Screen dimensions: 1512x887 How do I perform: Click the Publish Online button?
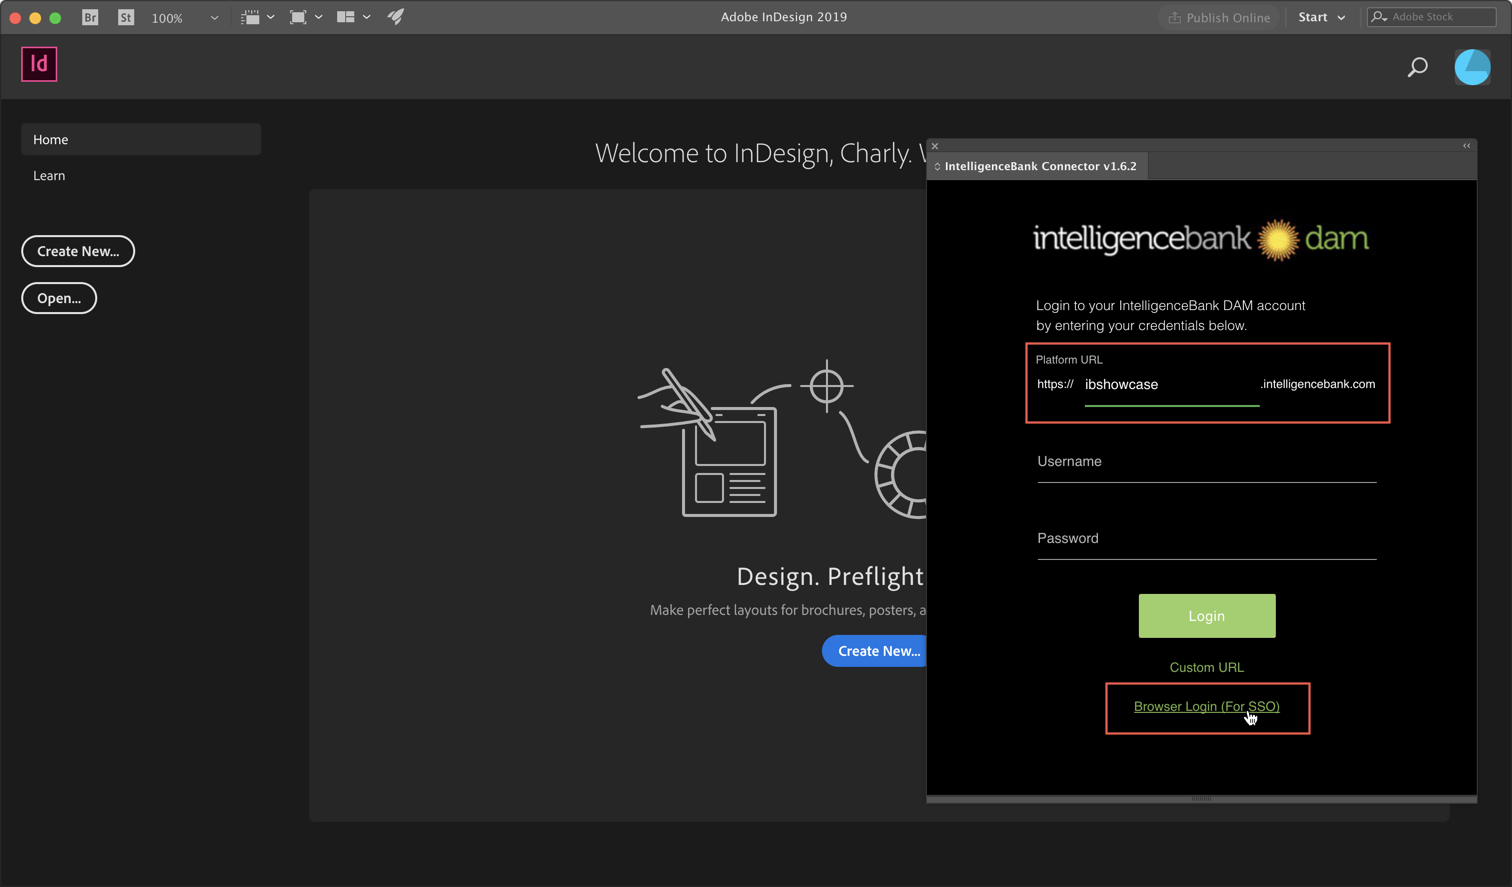pos(1219,17)
